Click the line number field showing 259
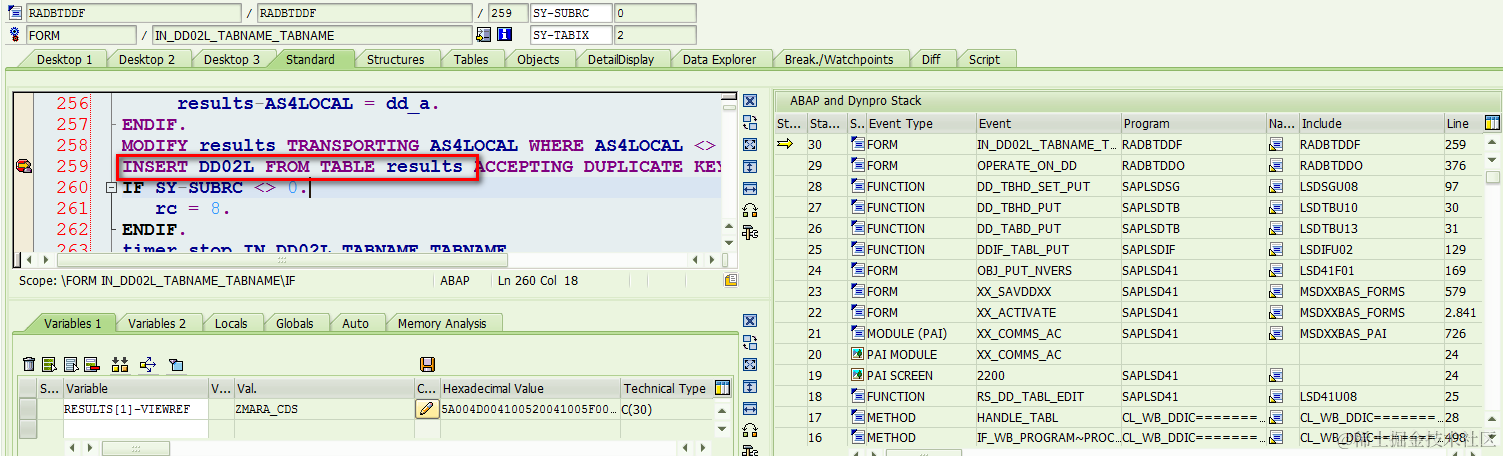The height and width of the screenshot is (456, 1503). coord(507,13)
